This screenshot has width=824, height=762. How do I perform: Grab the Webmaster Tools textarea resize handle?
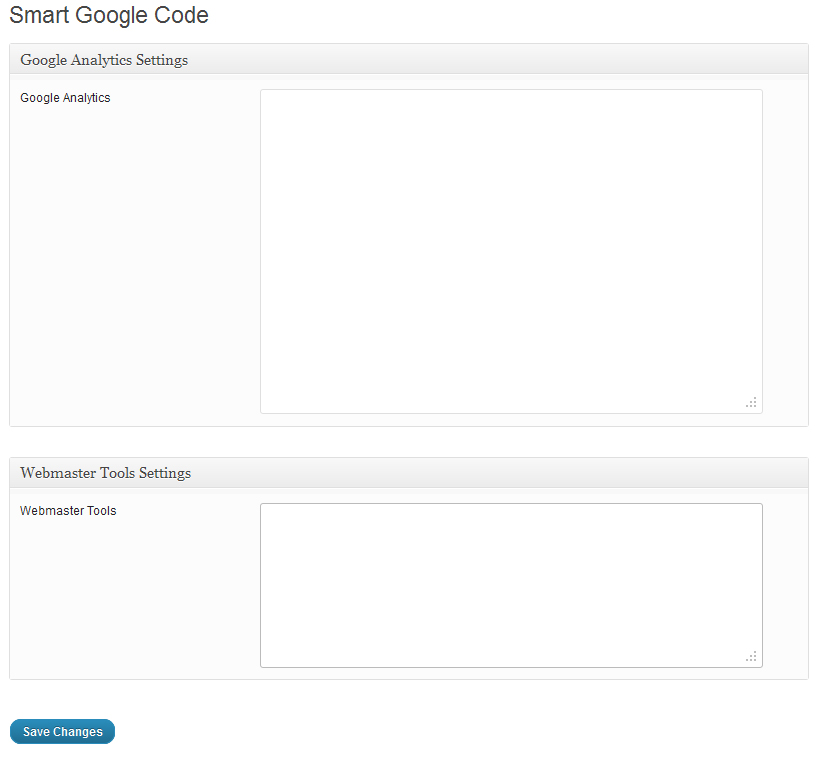[751, 656]
